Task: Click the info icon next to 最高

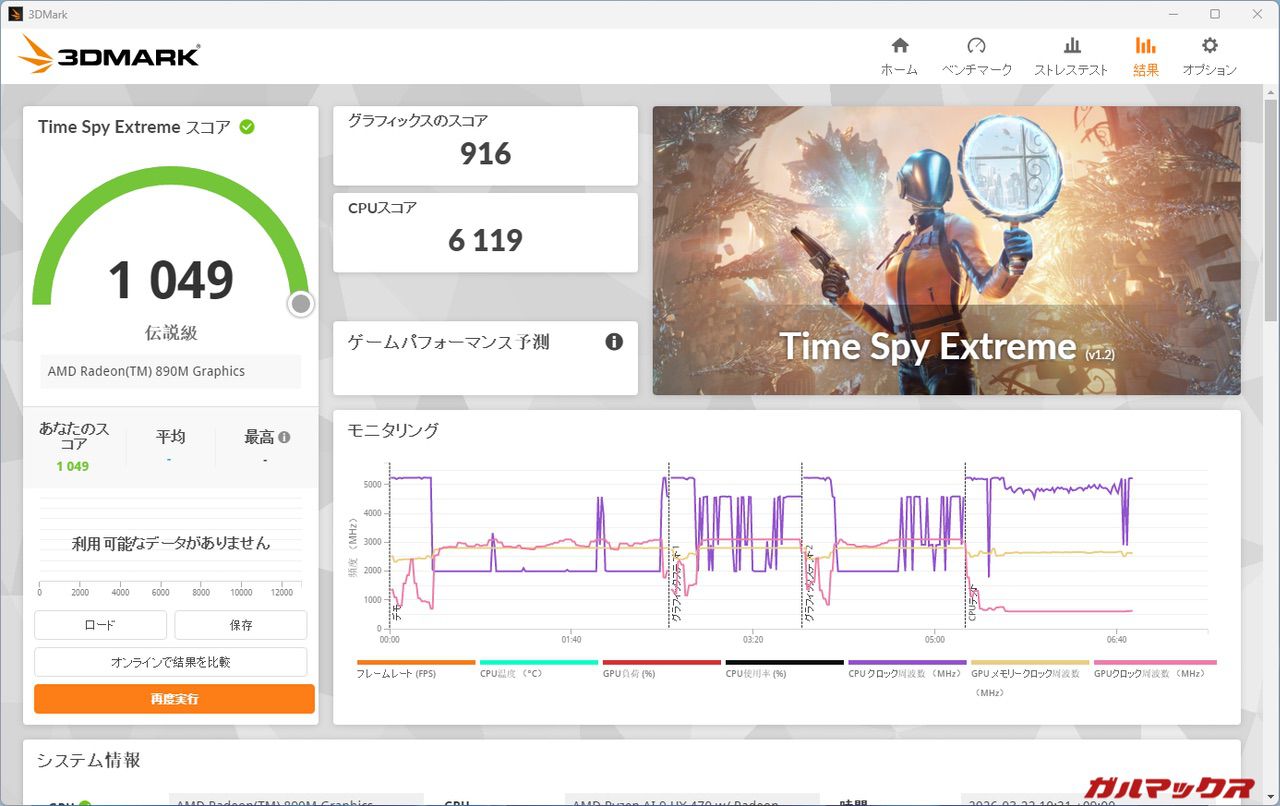Action: coord(285,437)
